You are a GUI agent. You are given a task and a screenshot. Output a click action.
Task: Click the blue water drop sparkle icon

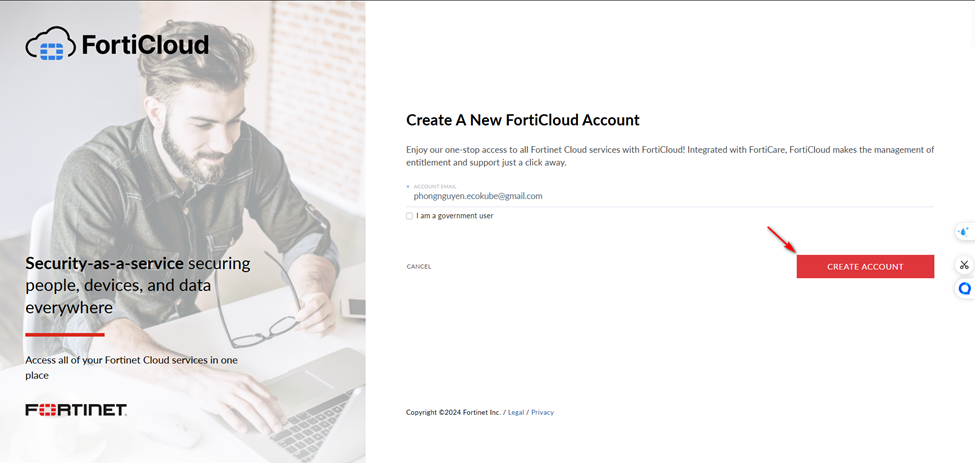pos(964,232)
